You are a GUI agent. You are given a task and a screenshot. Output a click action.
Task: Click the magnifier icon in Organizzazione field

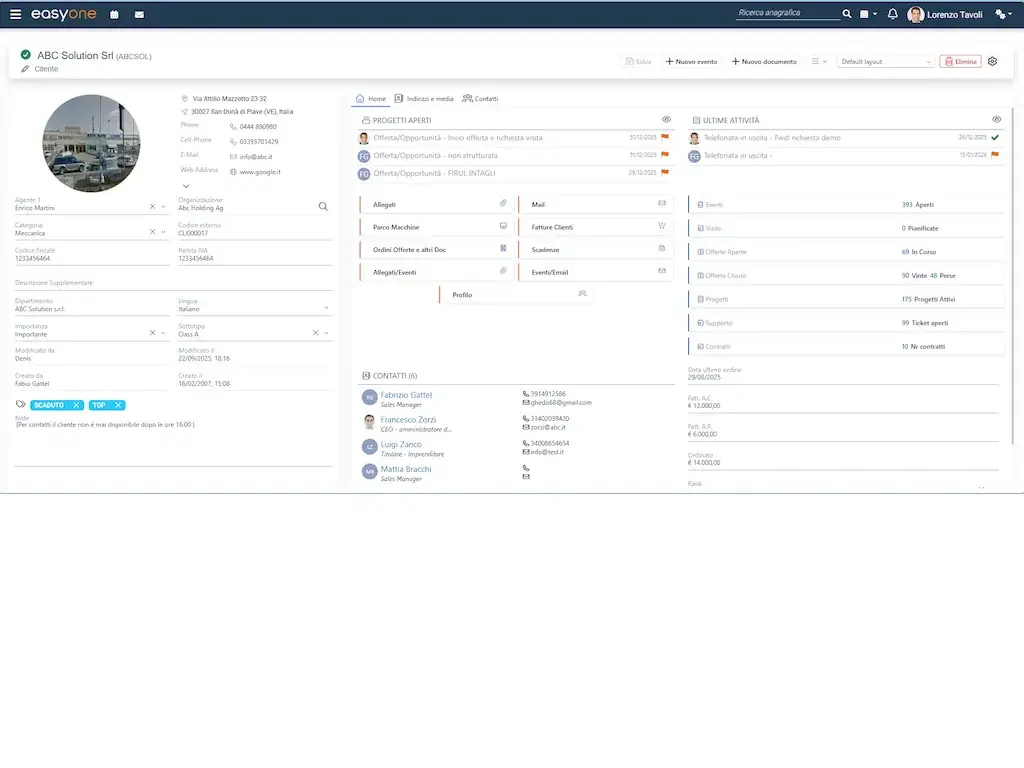[323, 207]
